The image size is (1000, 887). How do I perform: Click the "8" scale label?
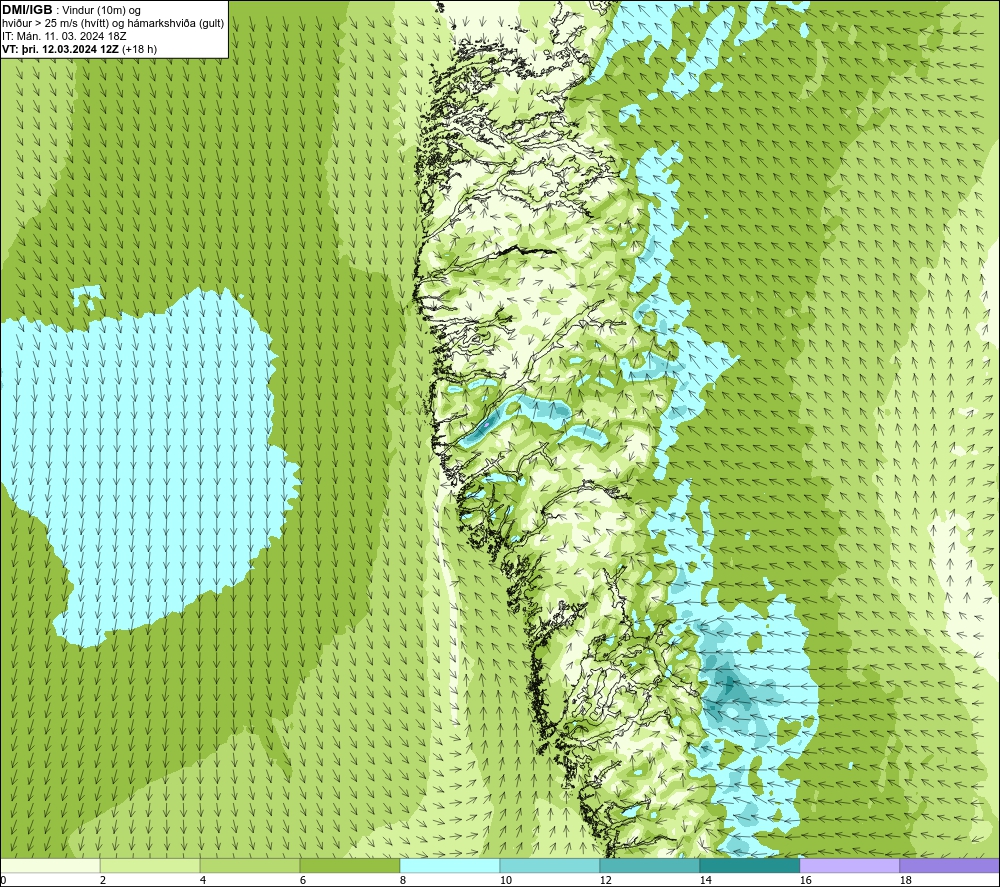tap(403, 881)
